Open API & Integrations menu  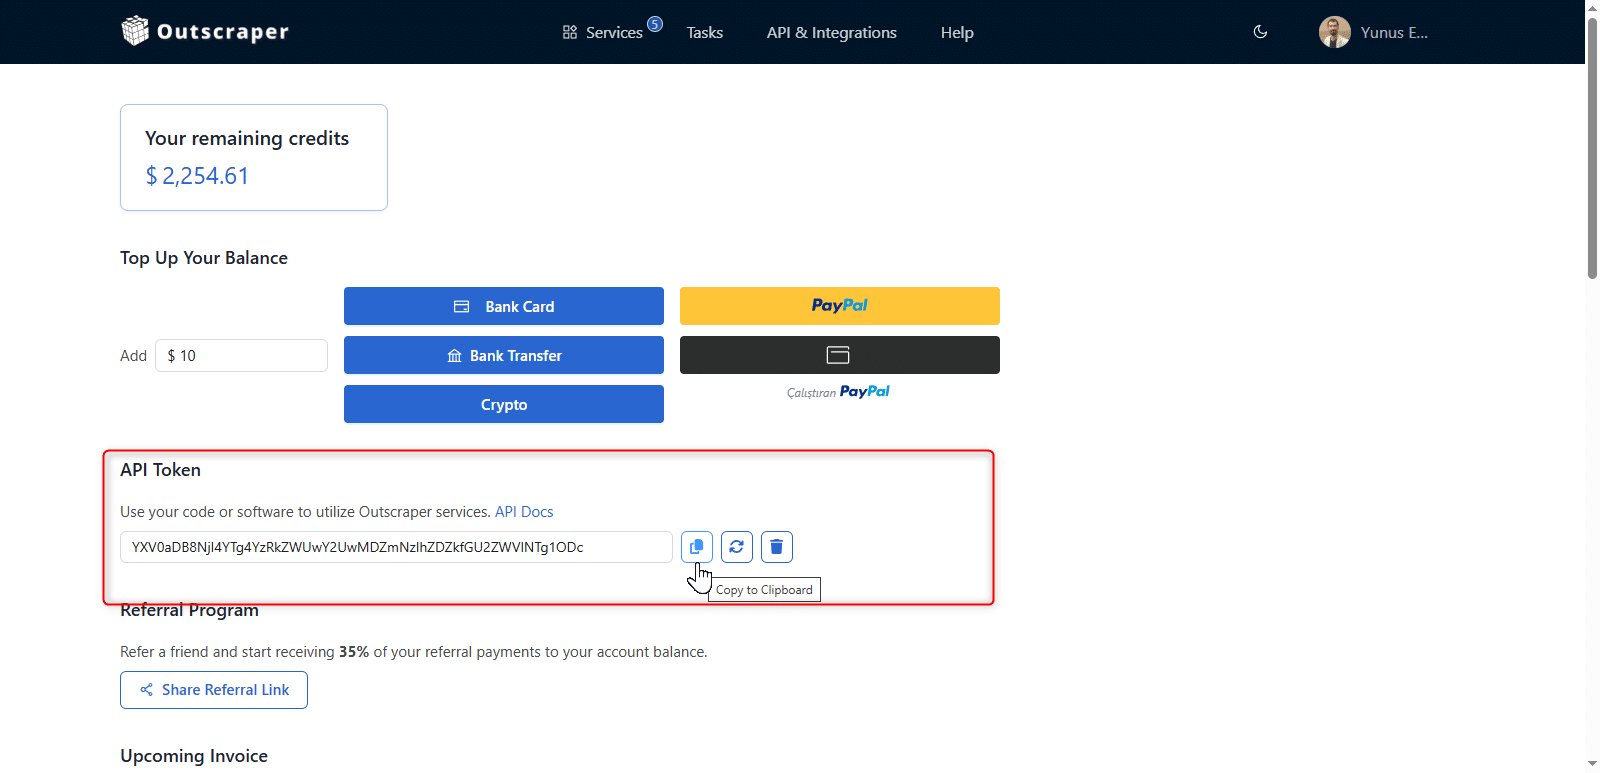831,32
